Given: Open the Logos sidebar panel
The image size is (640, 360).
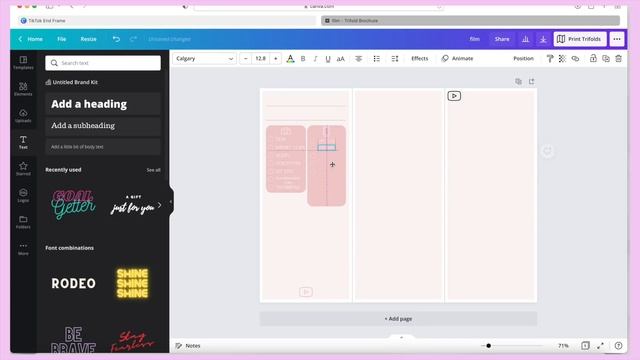Looking at the screenshot, I should coord(23,195).
